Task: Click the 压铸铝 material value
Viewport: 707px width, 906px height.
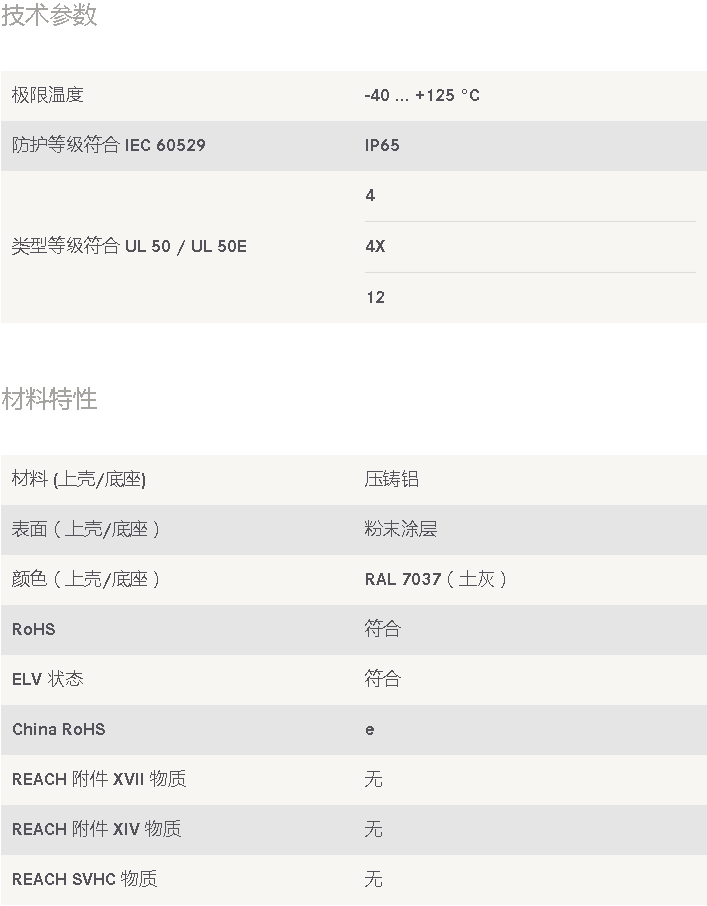Action: [391, 479]
